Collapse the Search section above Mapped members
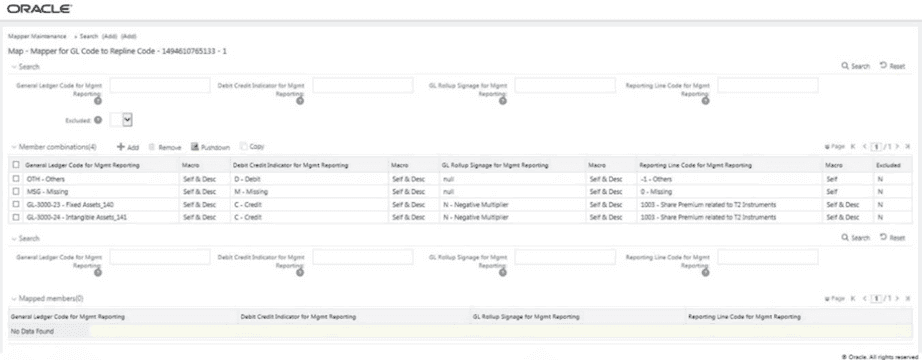 (14, 239)
